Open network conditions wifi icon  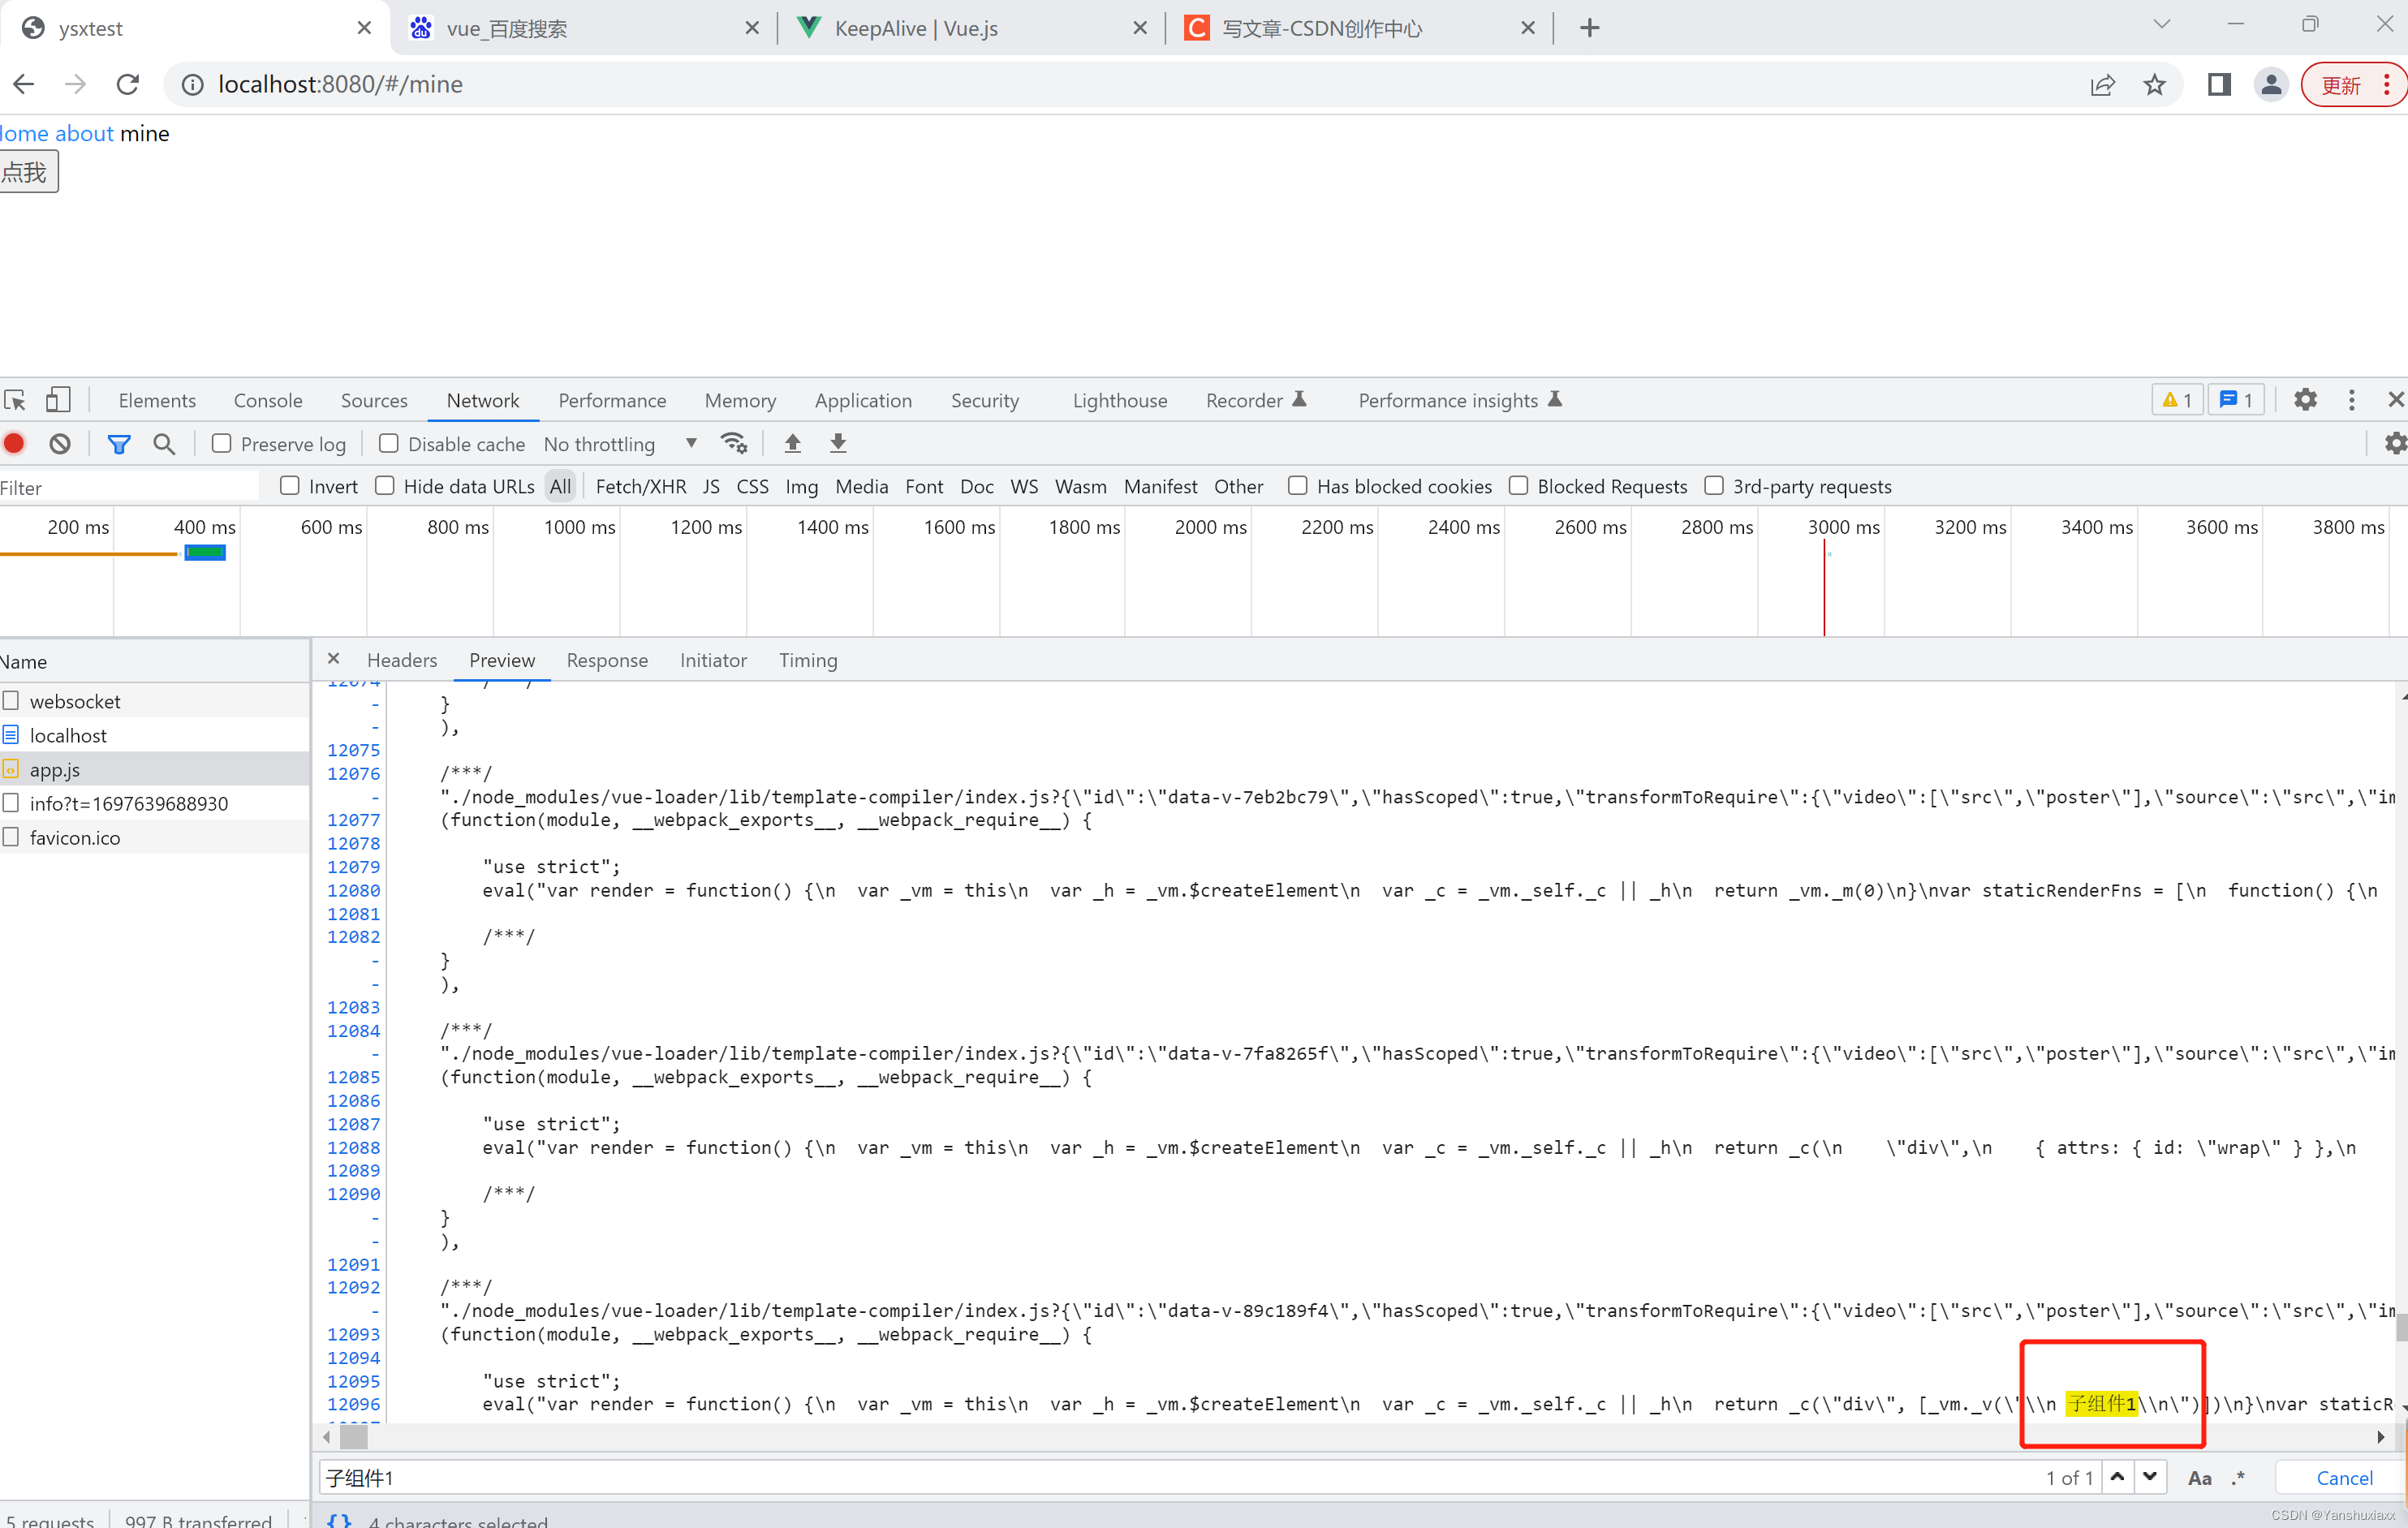[733, 443]
